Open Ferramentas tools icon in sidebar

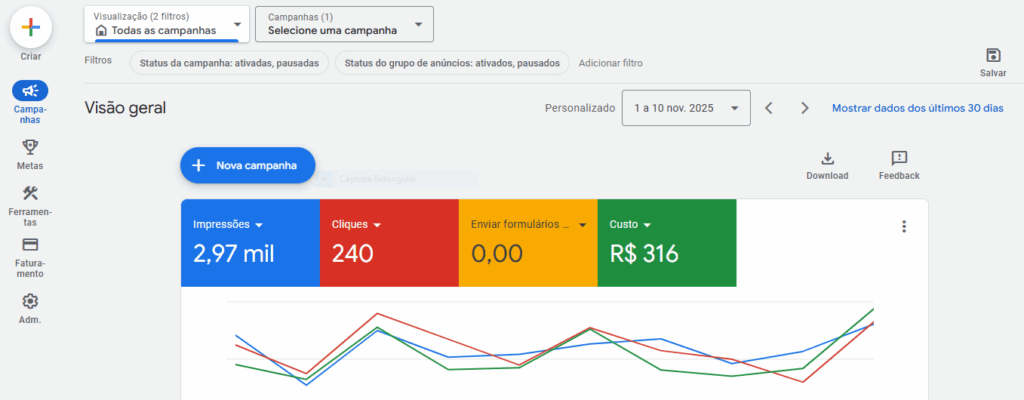[30, 193]
